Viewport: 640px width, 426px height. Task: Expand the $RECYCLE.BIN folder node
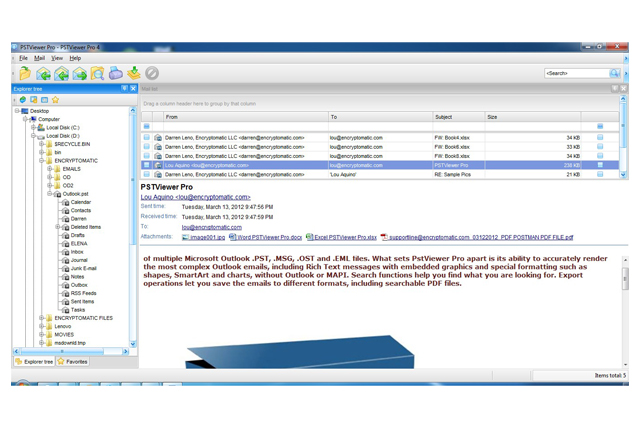pyautogui.click(x=42, y=144)
